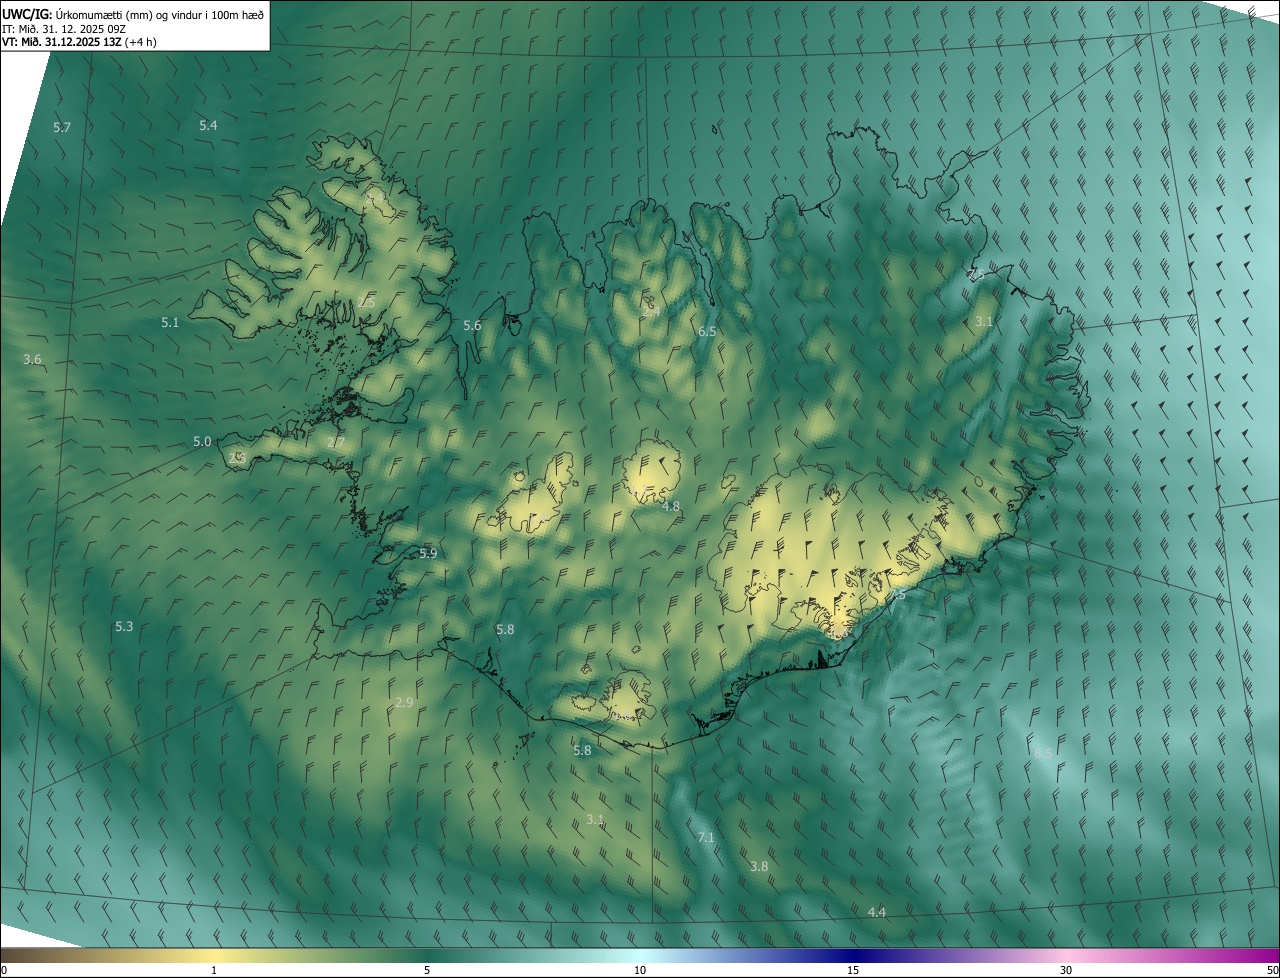Image resolution: width=1280 pixels, height=978 pixels.
Task: Click the 5.9 precipitation value on the map
Action: pos(428,554)
